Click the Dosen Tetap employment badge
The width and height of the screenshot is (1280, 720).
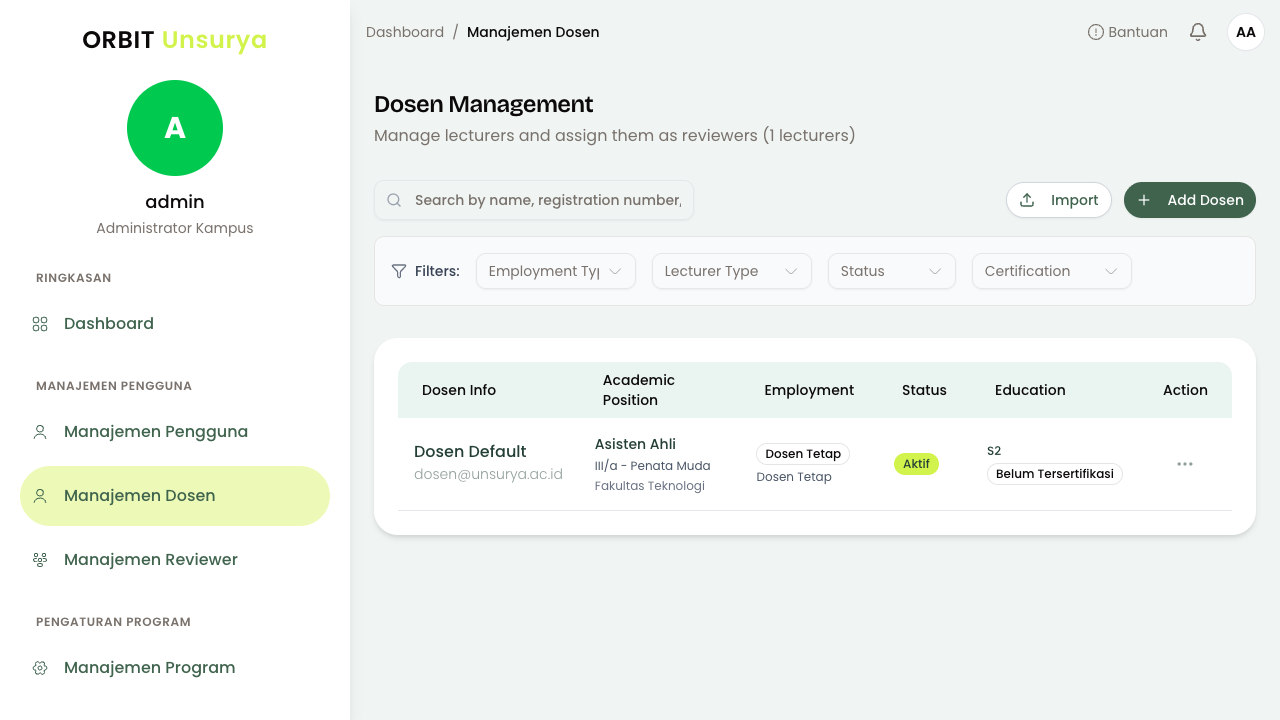click(803, 454)
